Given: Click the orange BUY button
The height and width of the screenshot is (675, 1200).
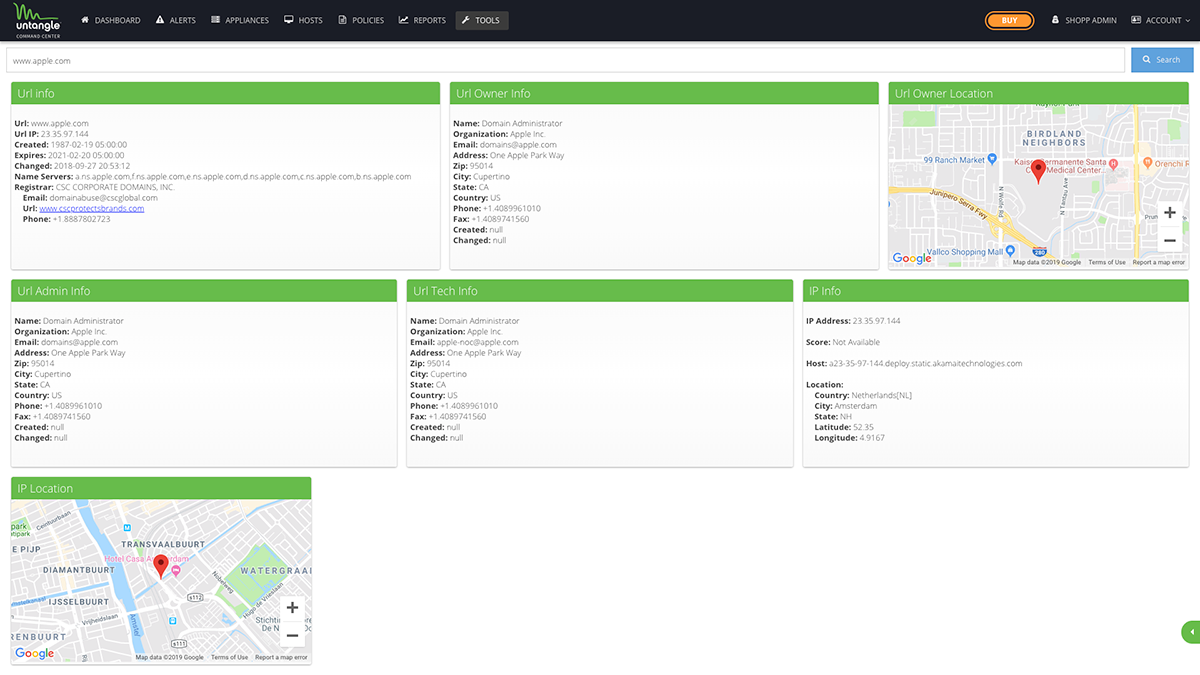Looking at the screenshot, I should (x=1010, y=20).
